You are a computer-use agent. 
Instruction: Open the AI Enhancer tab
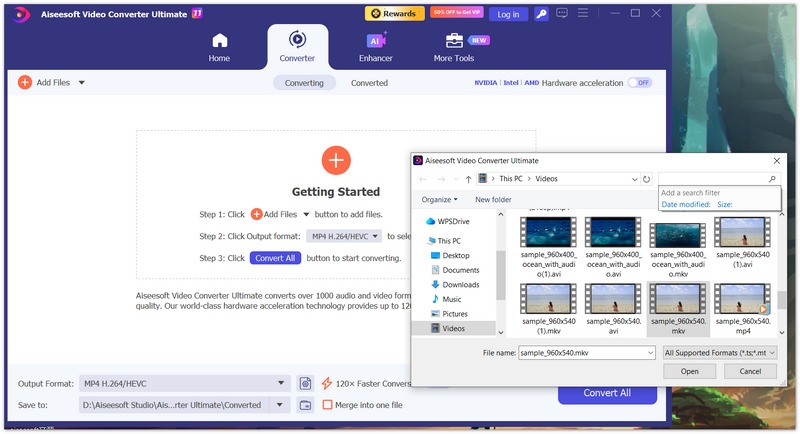coord(376,47)
